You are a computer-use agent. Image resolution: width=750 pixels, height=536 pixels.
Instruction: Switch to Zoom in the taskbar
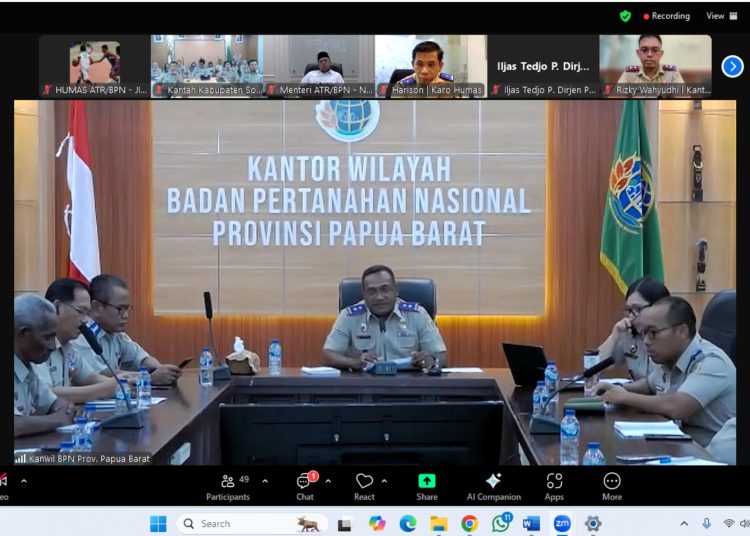coord(562,524)
